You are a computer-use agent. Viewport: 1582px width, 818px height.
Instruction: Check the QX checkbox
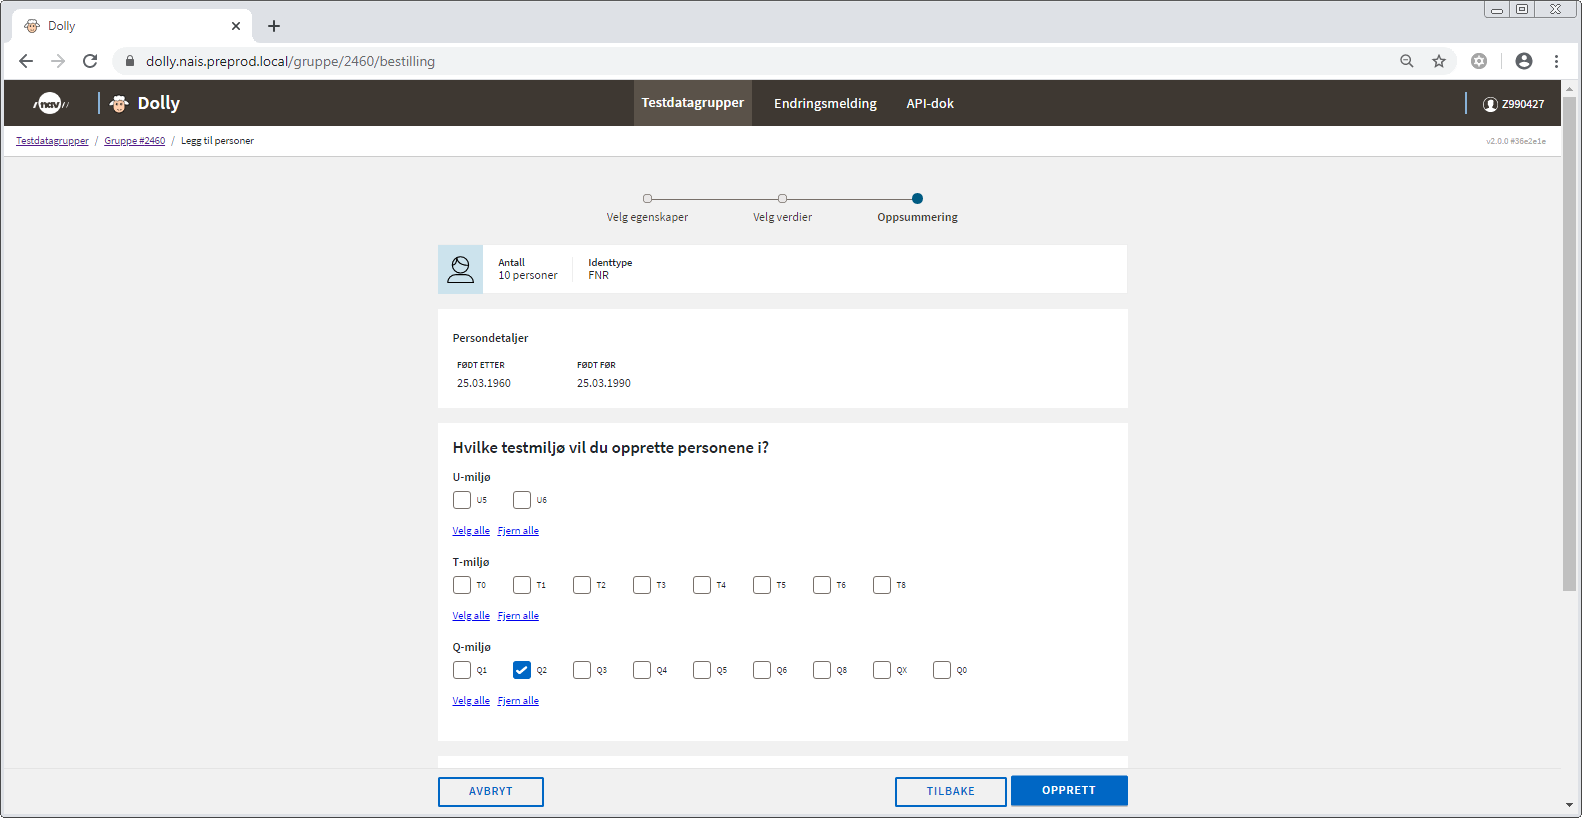[882, 670]
